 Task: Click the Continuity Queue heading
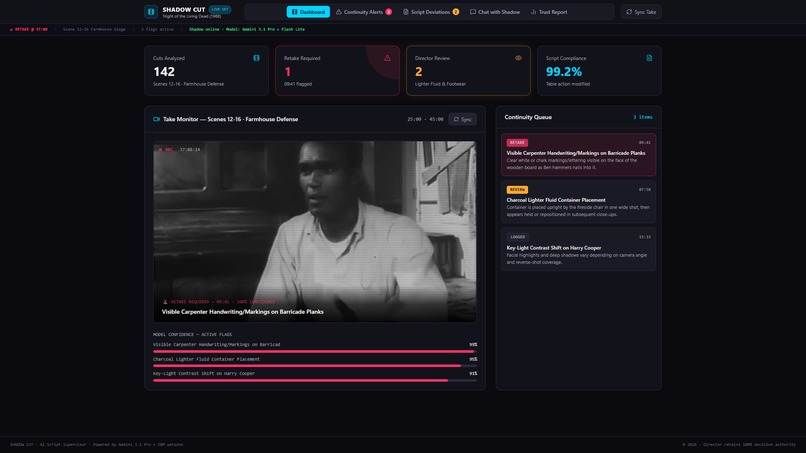tap(528, 117)
